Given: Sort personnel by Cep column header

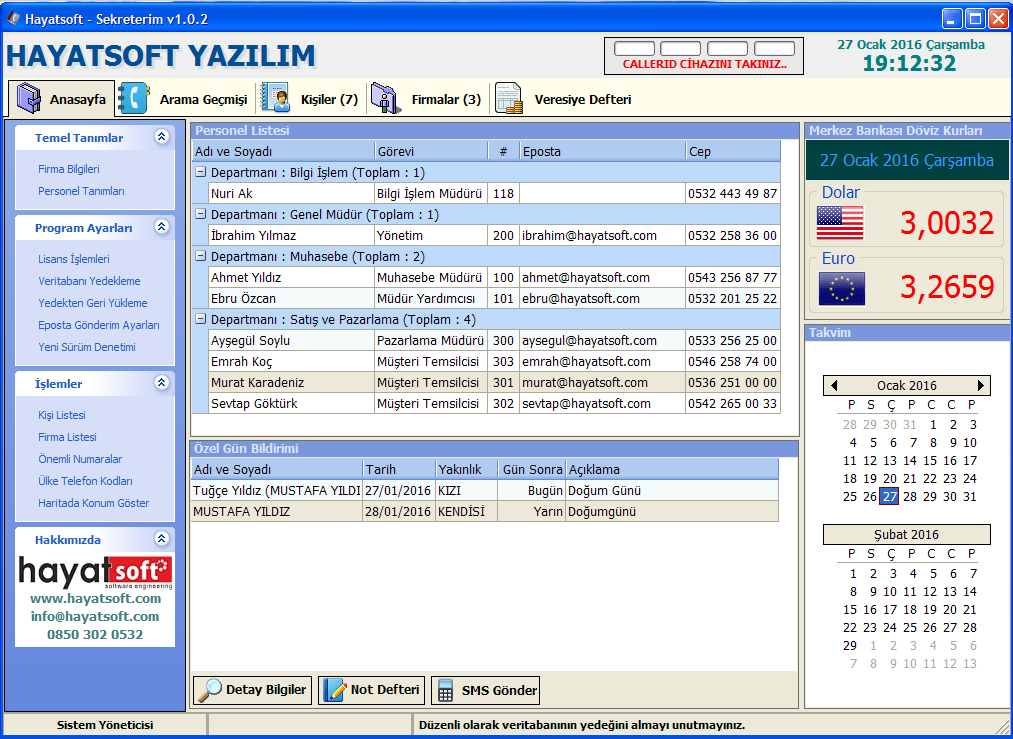Looking at the screenshot, I should point(733,152).
